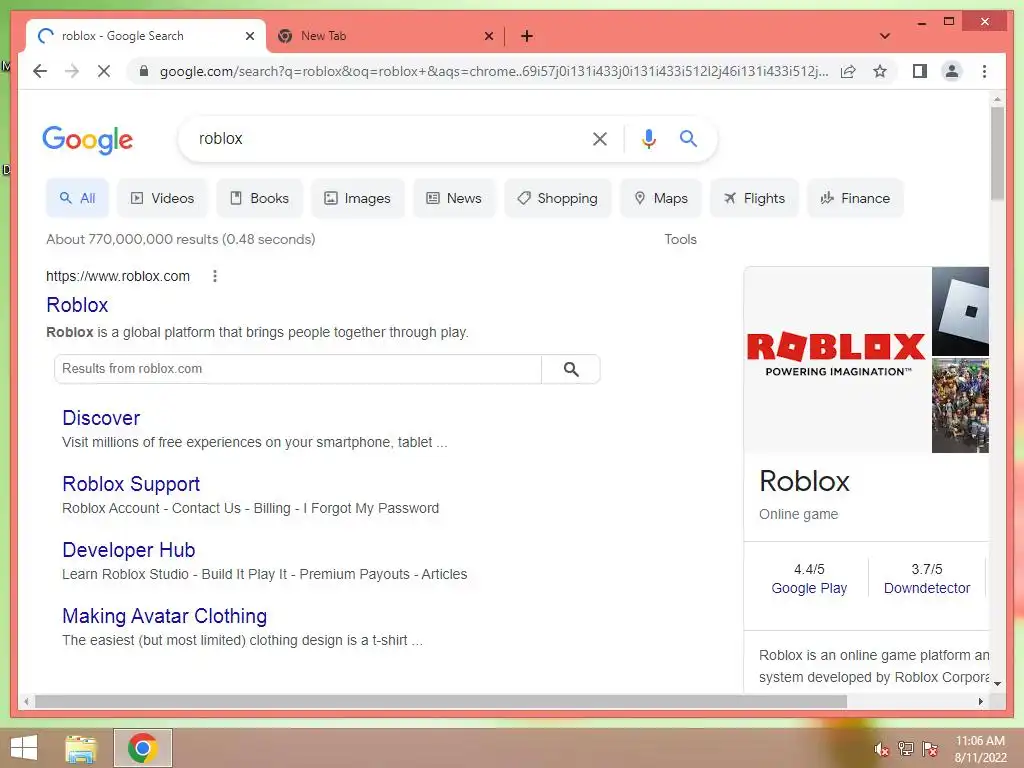Select the roblox - Google Search tab
The image size is (1024, 768).
point(145,36)
